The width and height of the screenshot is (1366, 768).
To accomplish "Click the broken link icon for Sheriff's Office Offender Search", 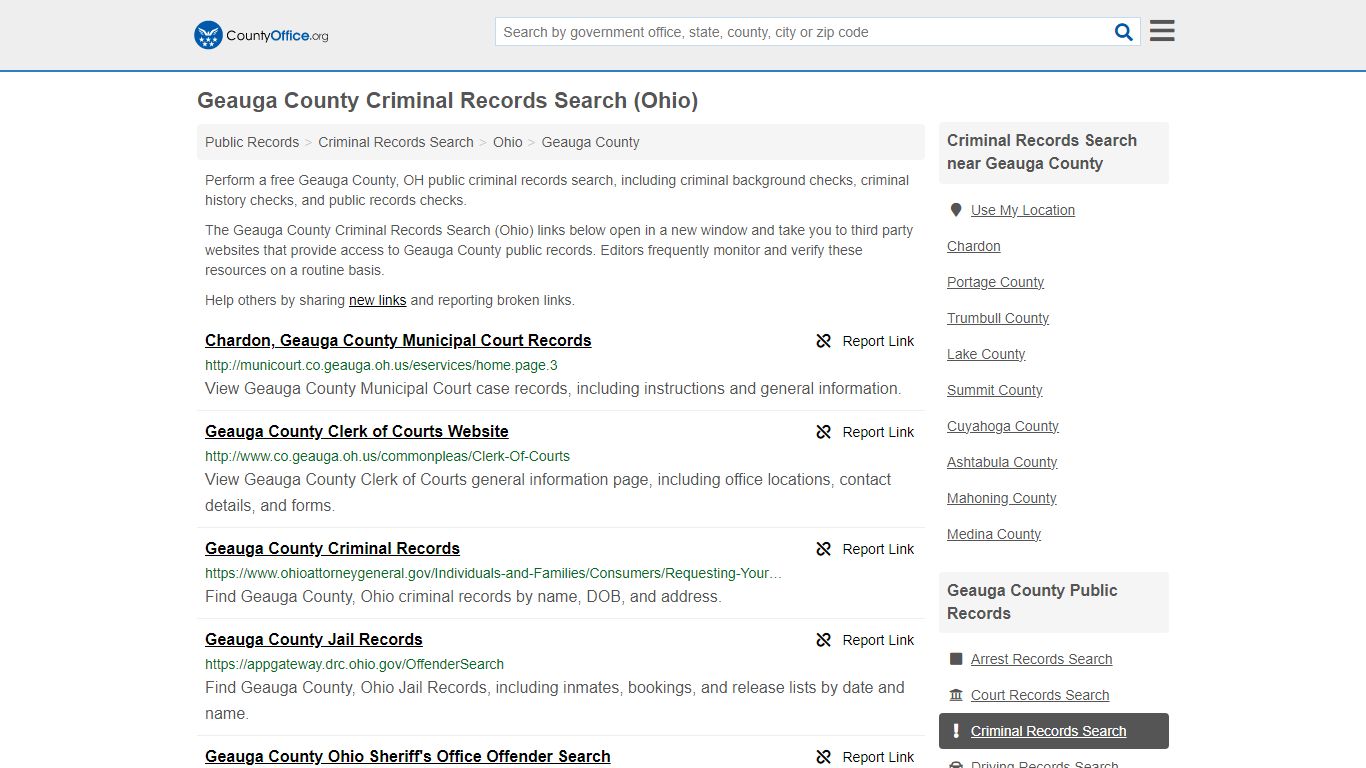I will pos(824,757).
